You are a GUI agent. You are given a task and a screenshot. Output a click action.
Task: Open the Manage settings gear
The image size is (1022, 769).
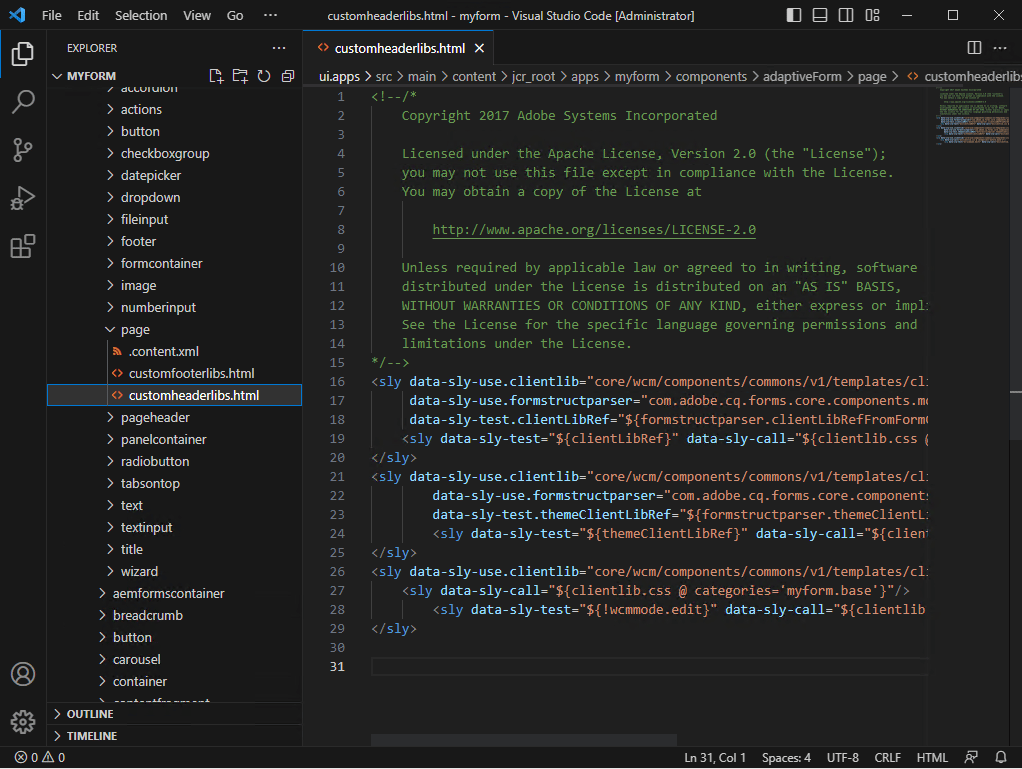pos(22,722)
